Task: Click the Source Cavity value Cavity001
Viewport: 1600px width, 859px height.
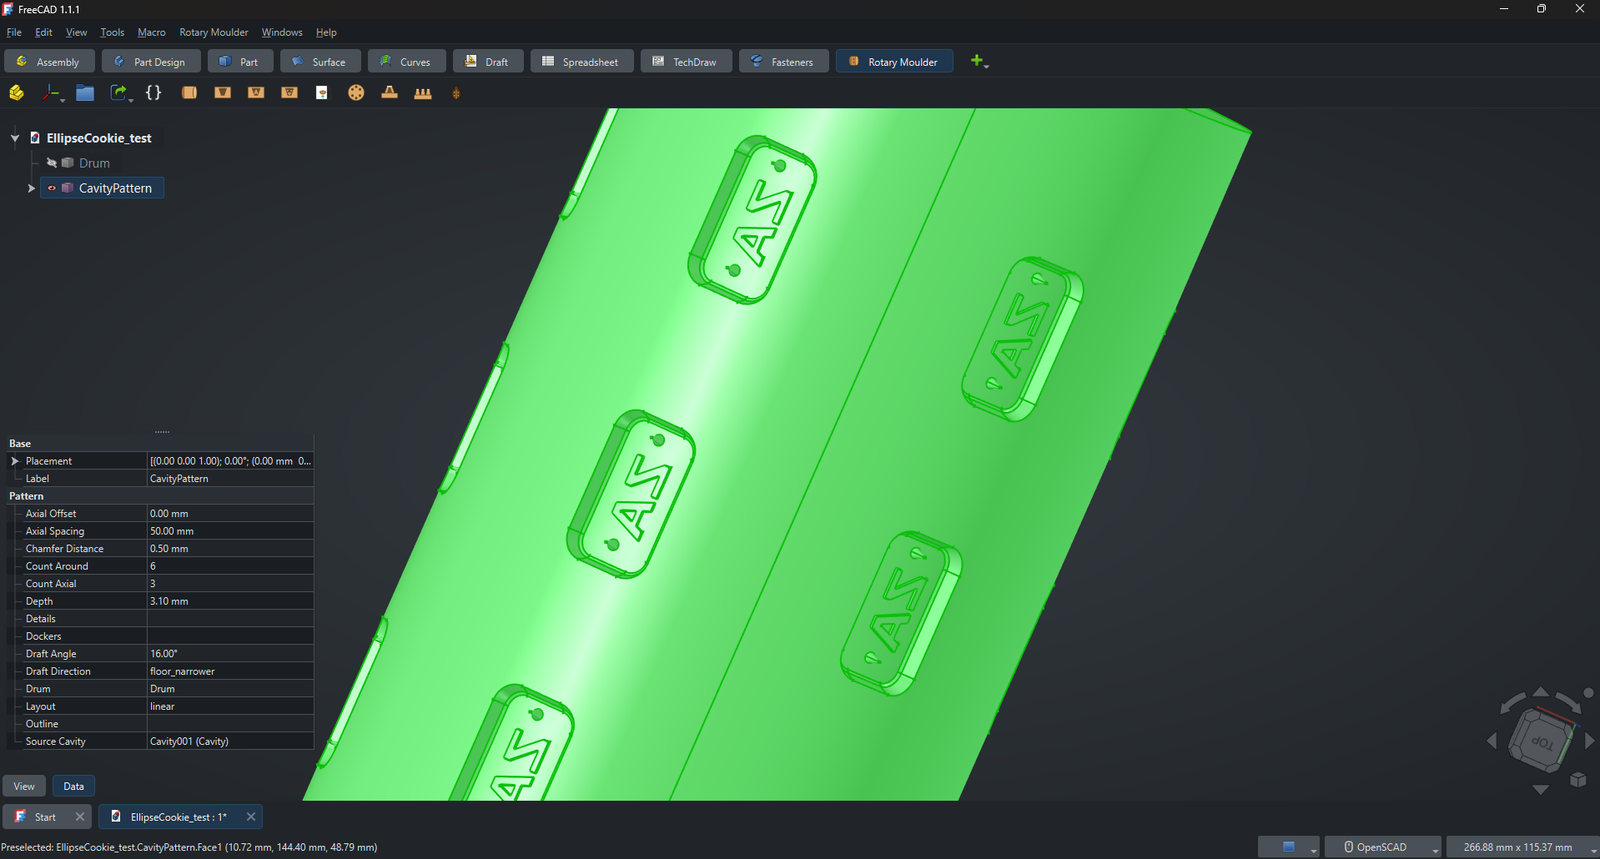Action: point(230,741)
